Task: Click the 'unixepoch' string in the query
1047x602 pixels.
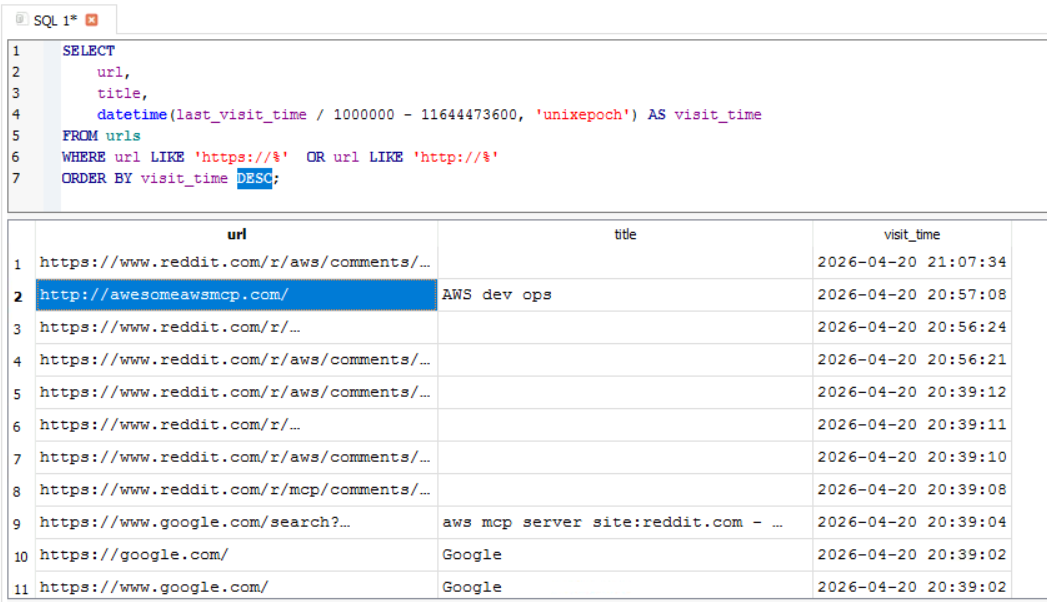Action: click(582, 115)
